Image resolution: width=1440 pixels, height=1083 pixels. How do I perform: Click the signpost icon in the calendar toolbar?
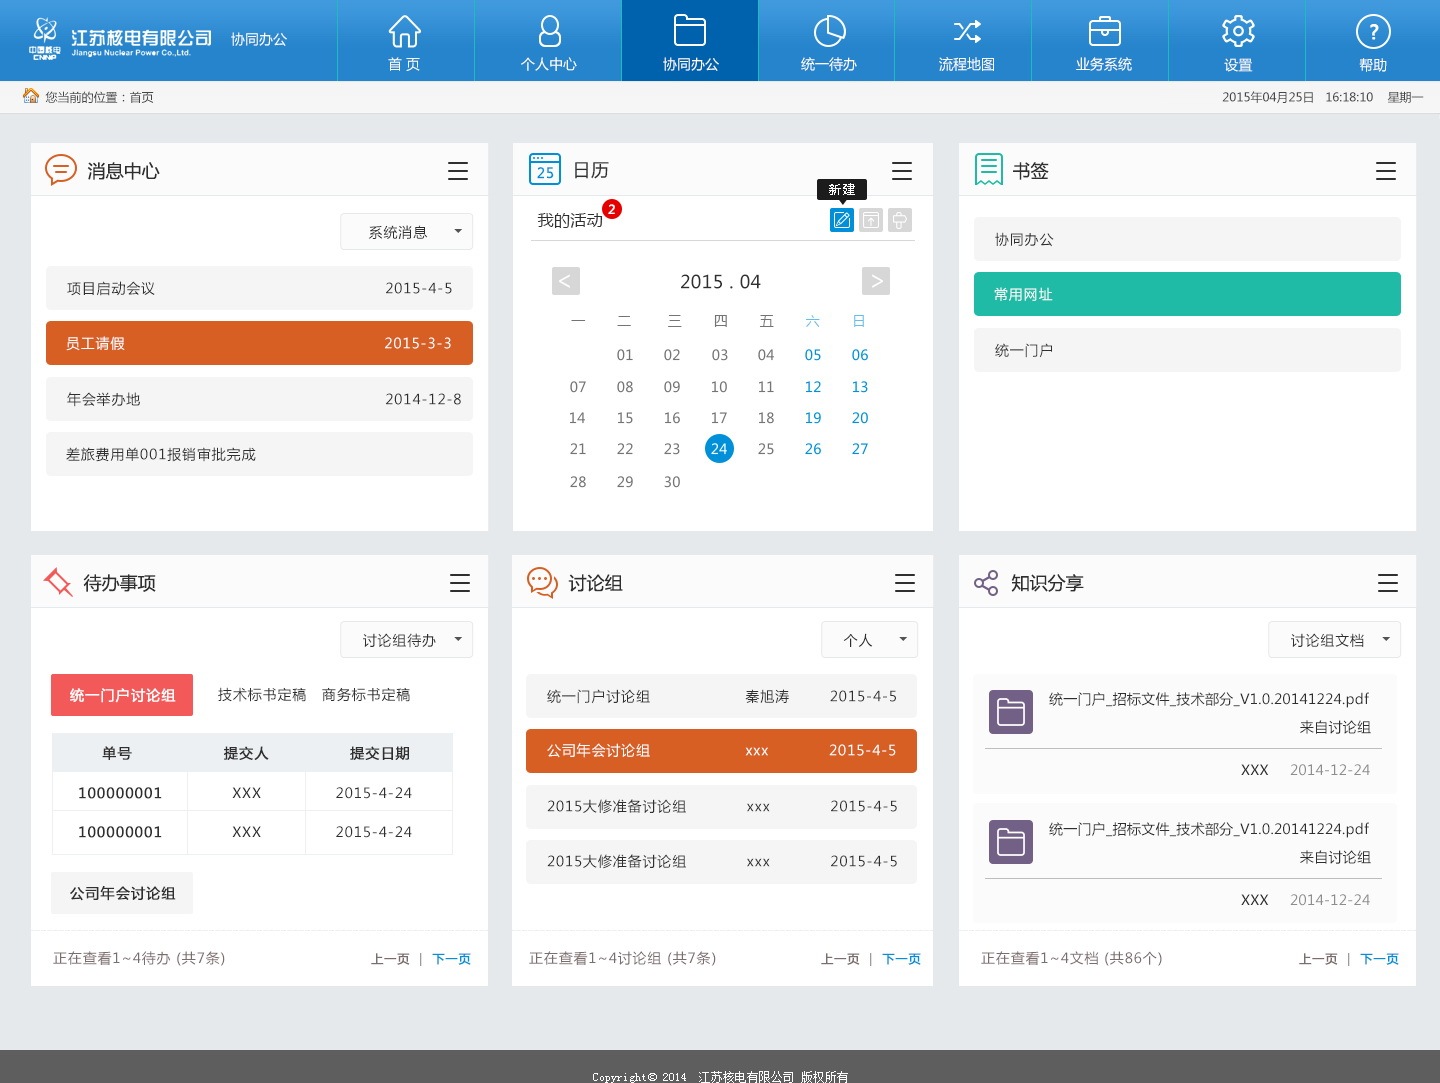[x=899, y=220]
